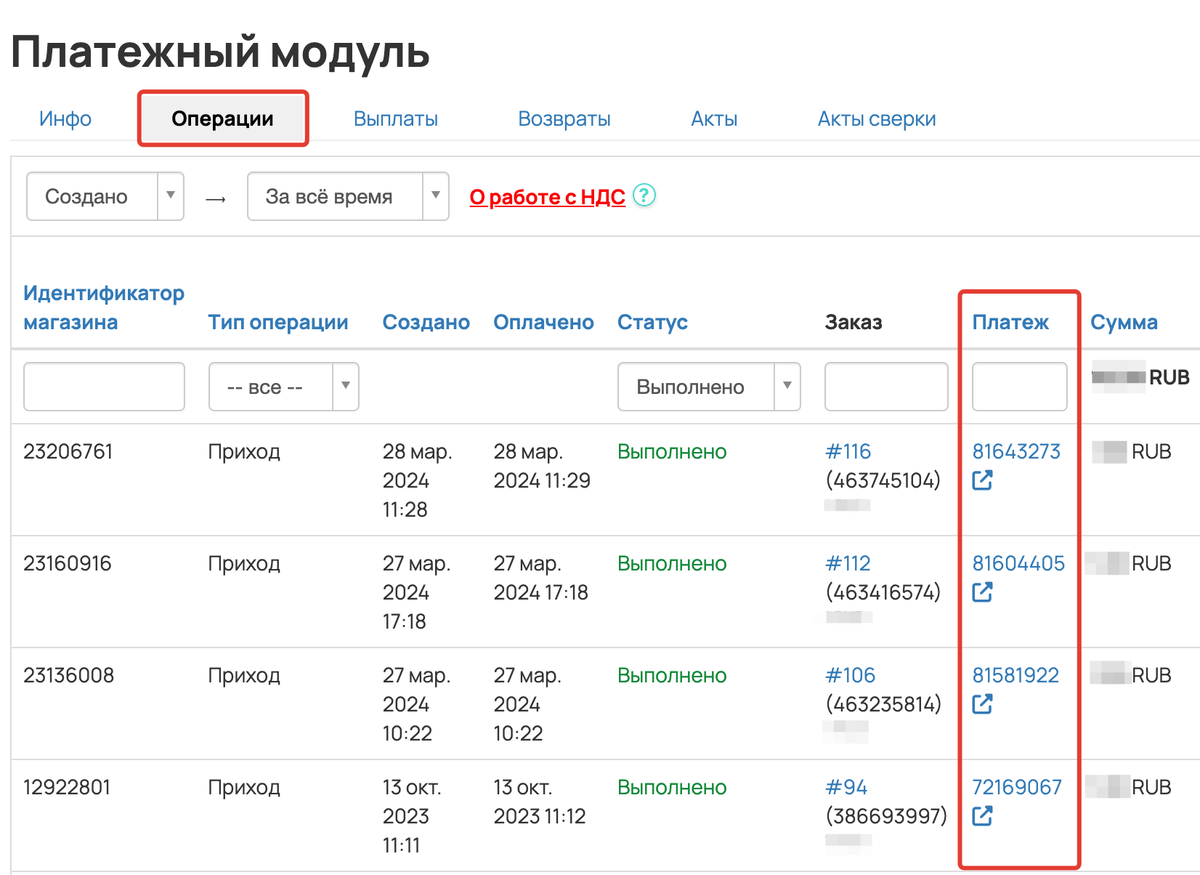The height and width of the screenshot is (875, 1200).
Task: Open the Акты tab
Action: tap(714, 119)
